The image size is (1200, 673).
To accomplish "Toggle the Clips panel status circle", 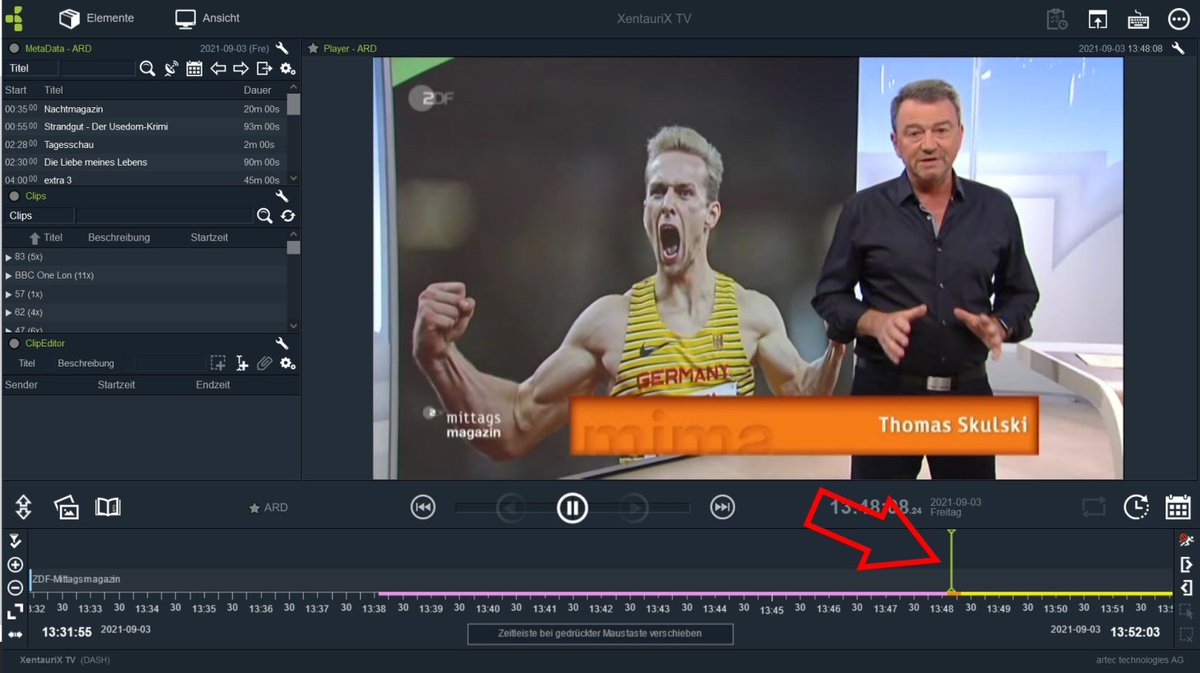I will pyautogui.click(x=14, y=196).
